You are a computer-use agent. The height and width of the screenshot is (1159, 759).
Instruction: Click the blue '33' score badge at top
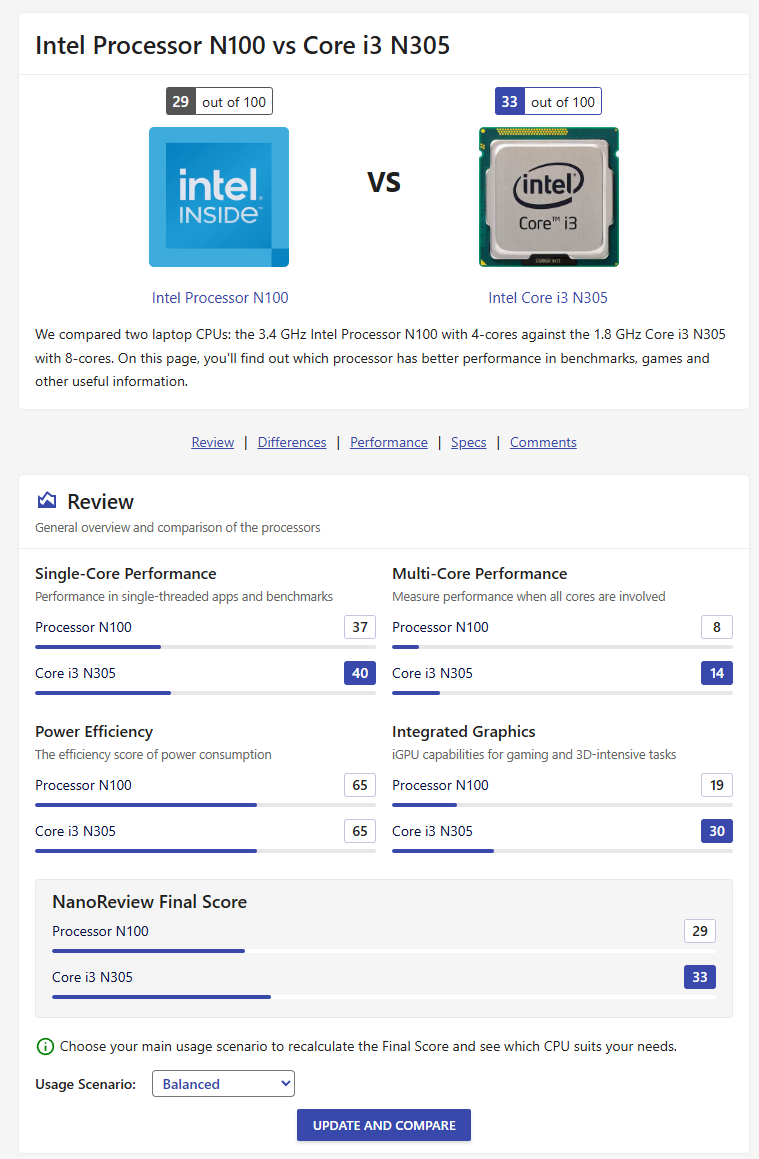tap(511, 100)
